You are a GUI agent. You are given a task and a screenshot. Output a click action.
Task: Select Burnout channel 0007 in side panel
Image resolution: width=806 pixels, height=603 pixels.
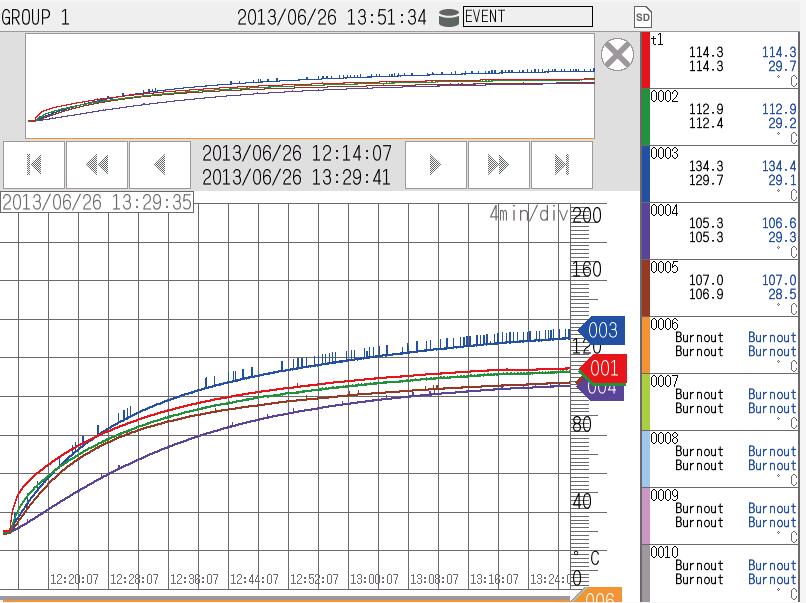[725, 401]
